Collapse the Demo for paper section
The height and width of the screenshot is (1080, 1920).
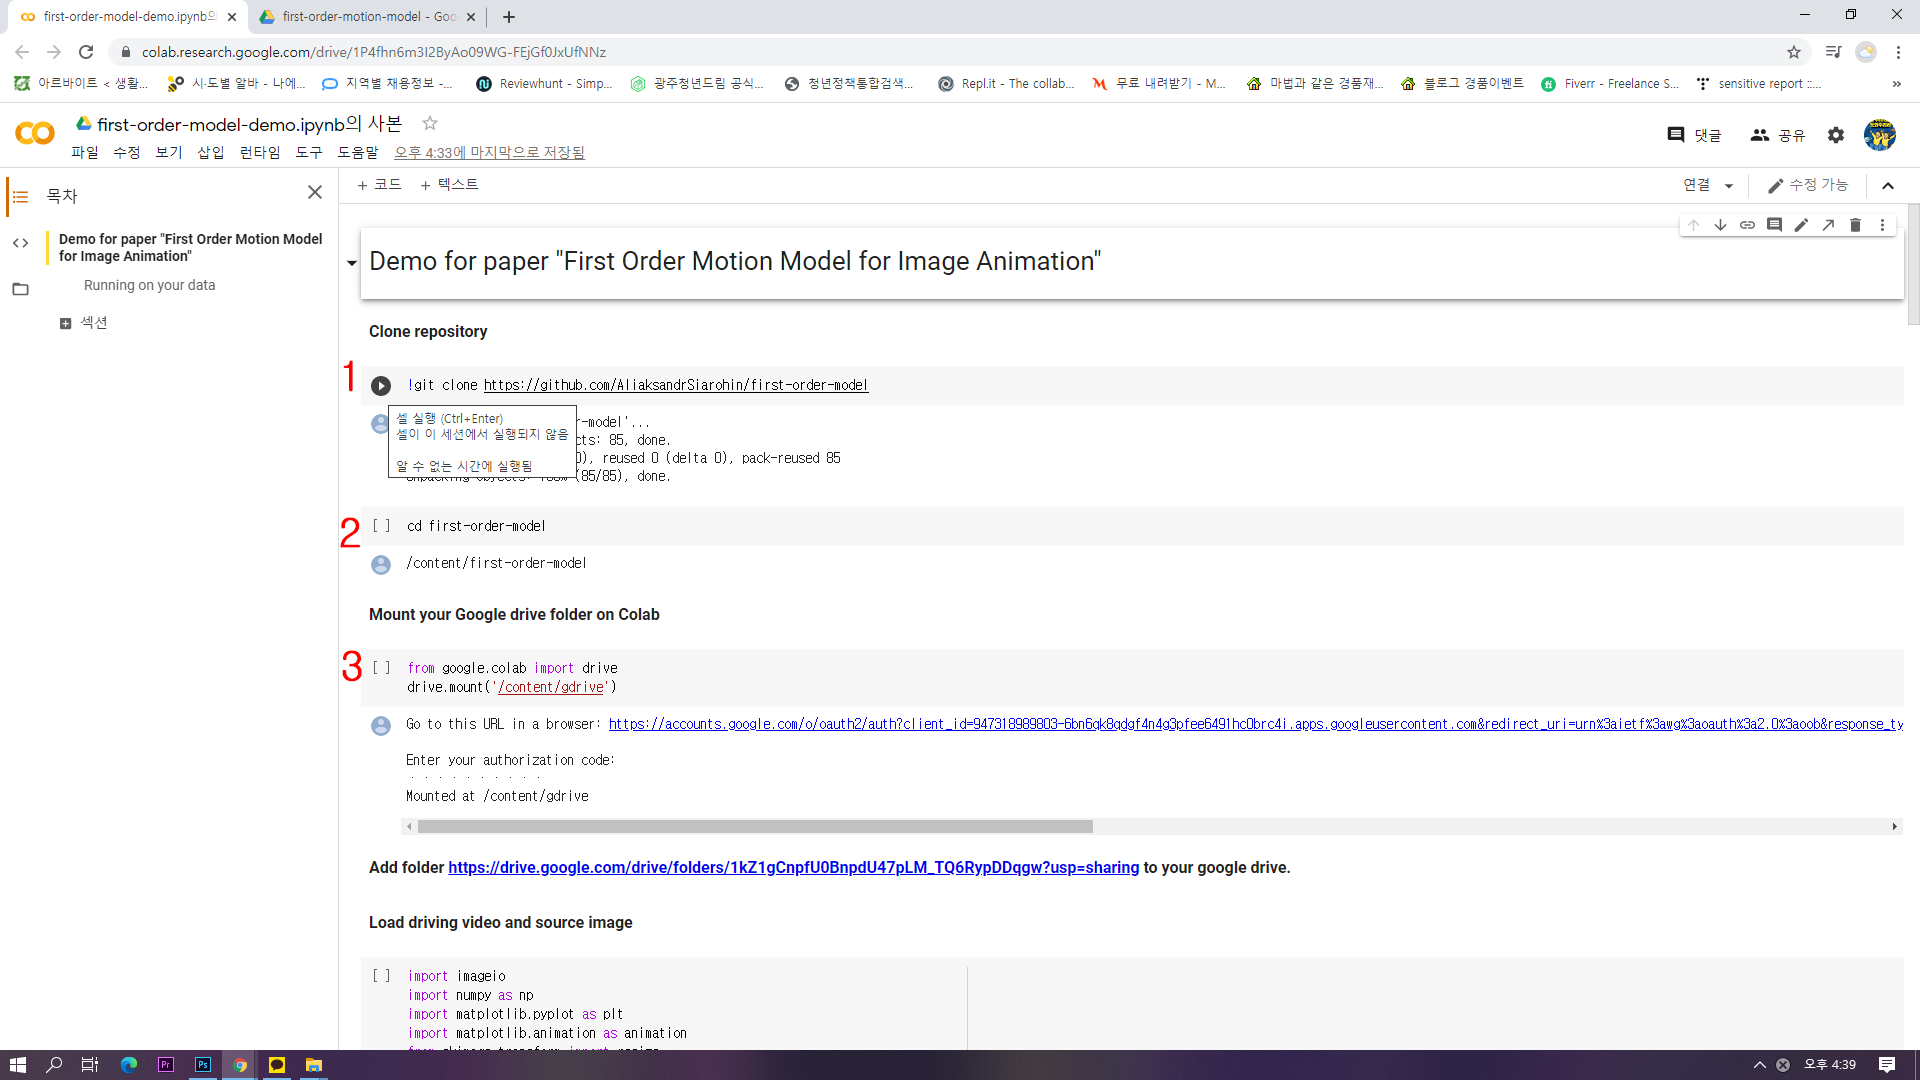tap(351, 263)
